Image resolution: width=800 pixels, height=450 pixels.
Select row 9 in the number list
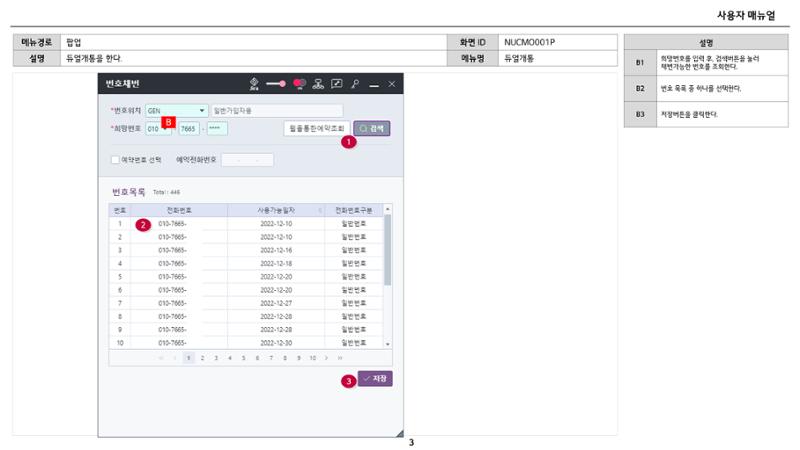point(246,330)
